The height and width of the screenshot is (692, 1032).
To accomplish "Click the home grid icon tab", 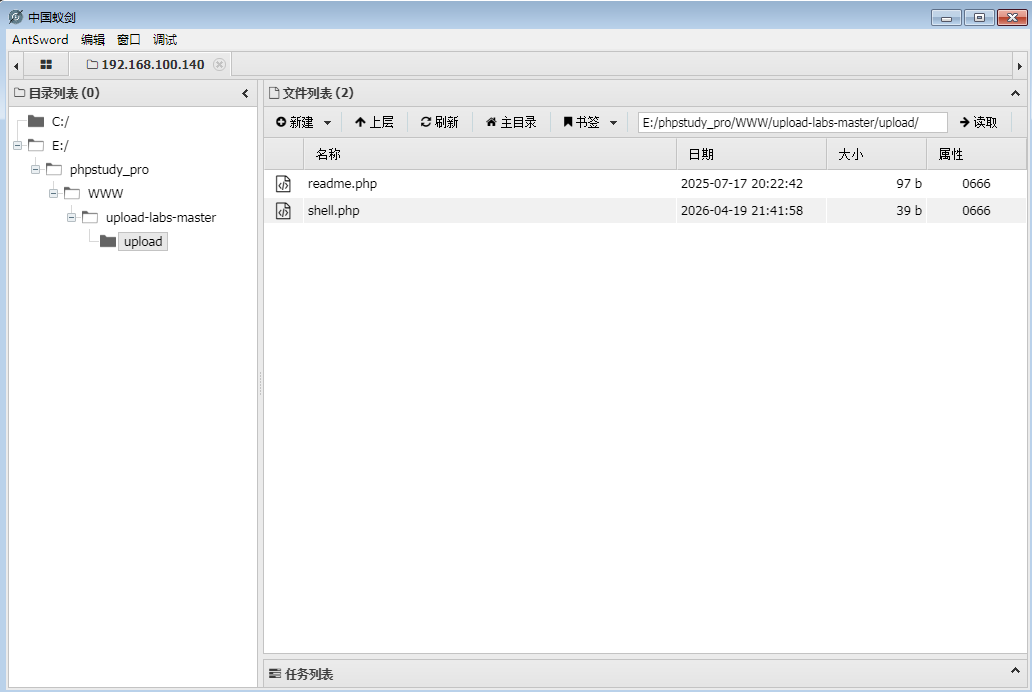I will pos(46,65).
